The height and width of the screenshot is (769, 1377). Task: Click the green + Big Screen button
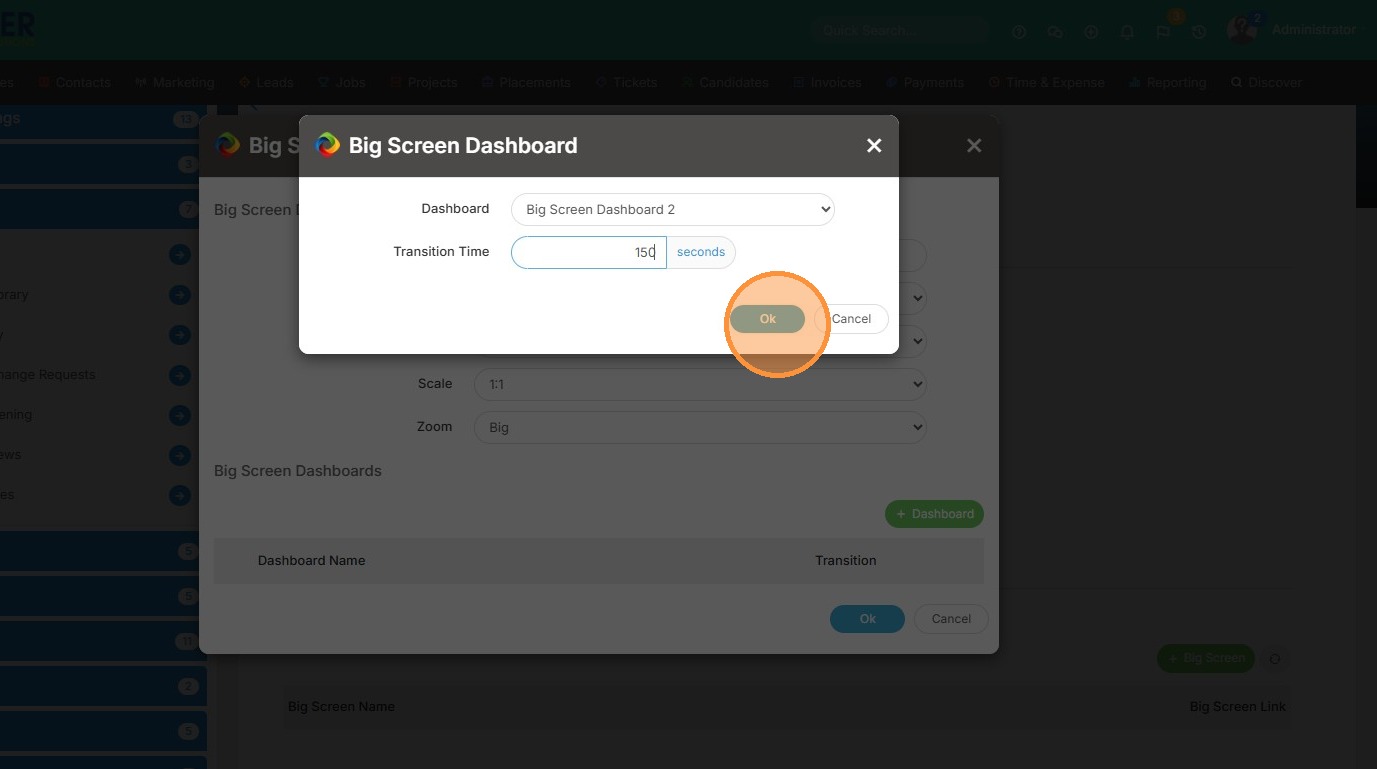point(1206,658)
